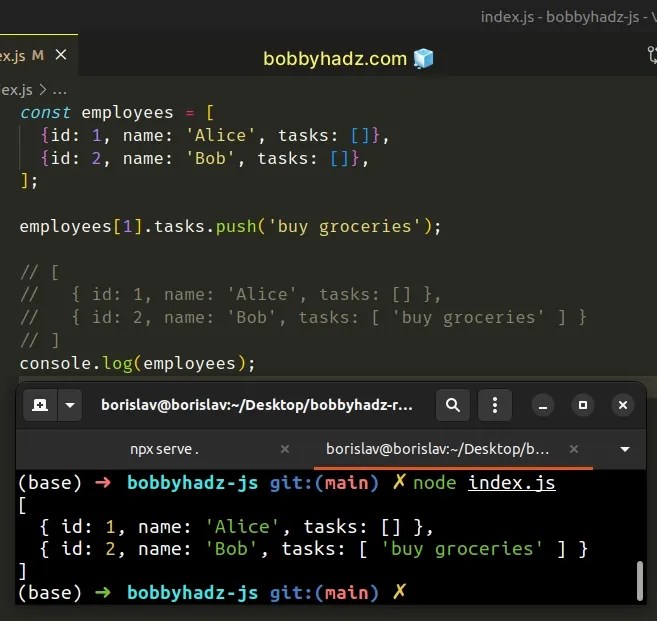This screenshot has height=621, width=657.
Task: Click the Bob output row in terminal
Action: tap(313, 549)
